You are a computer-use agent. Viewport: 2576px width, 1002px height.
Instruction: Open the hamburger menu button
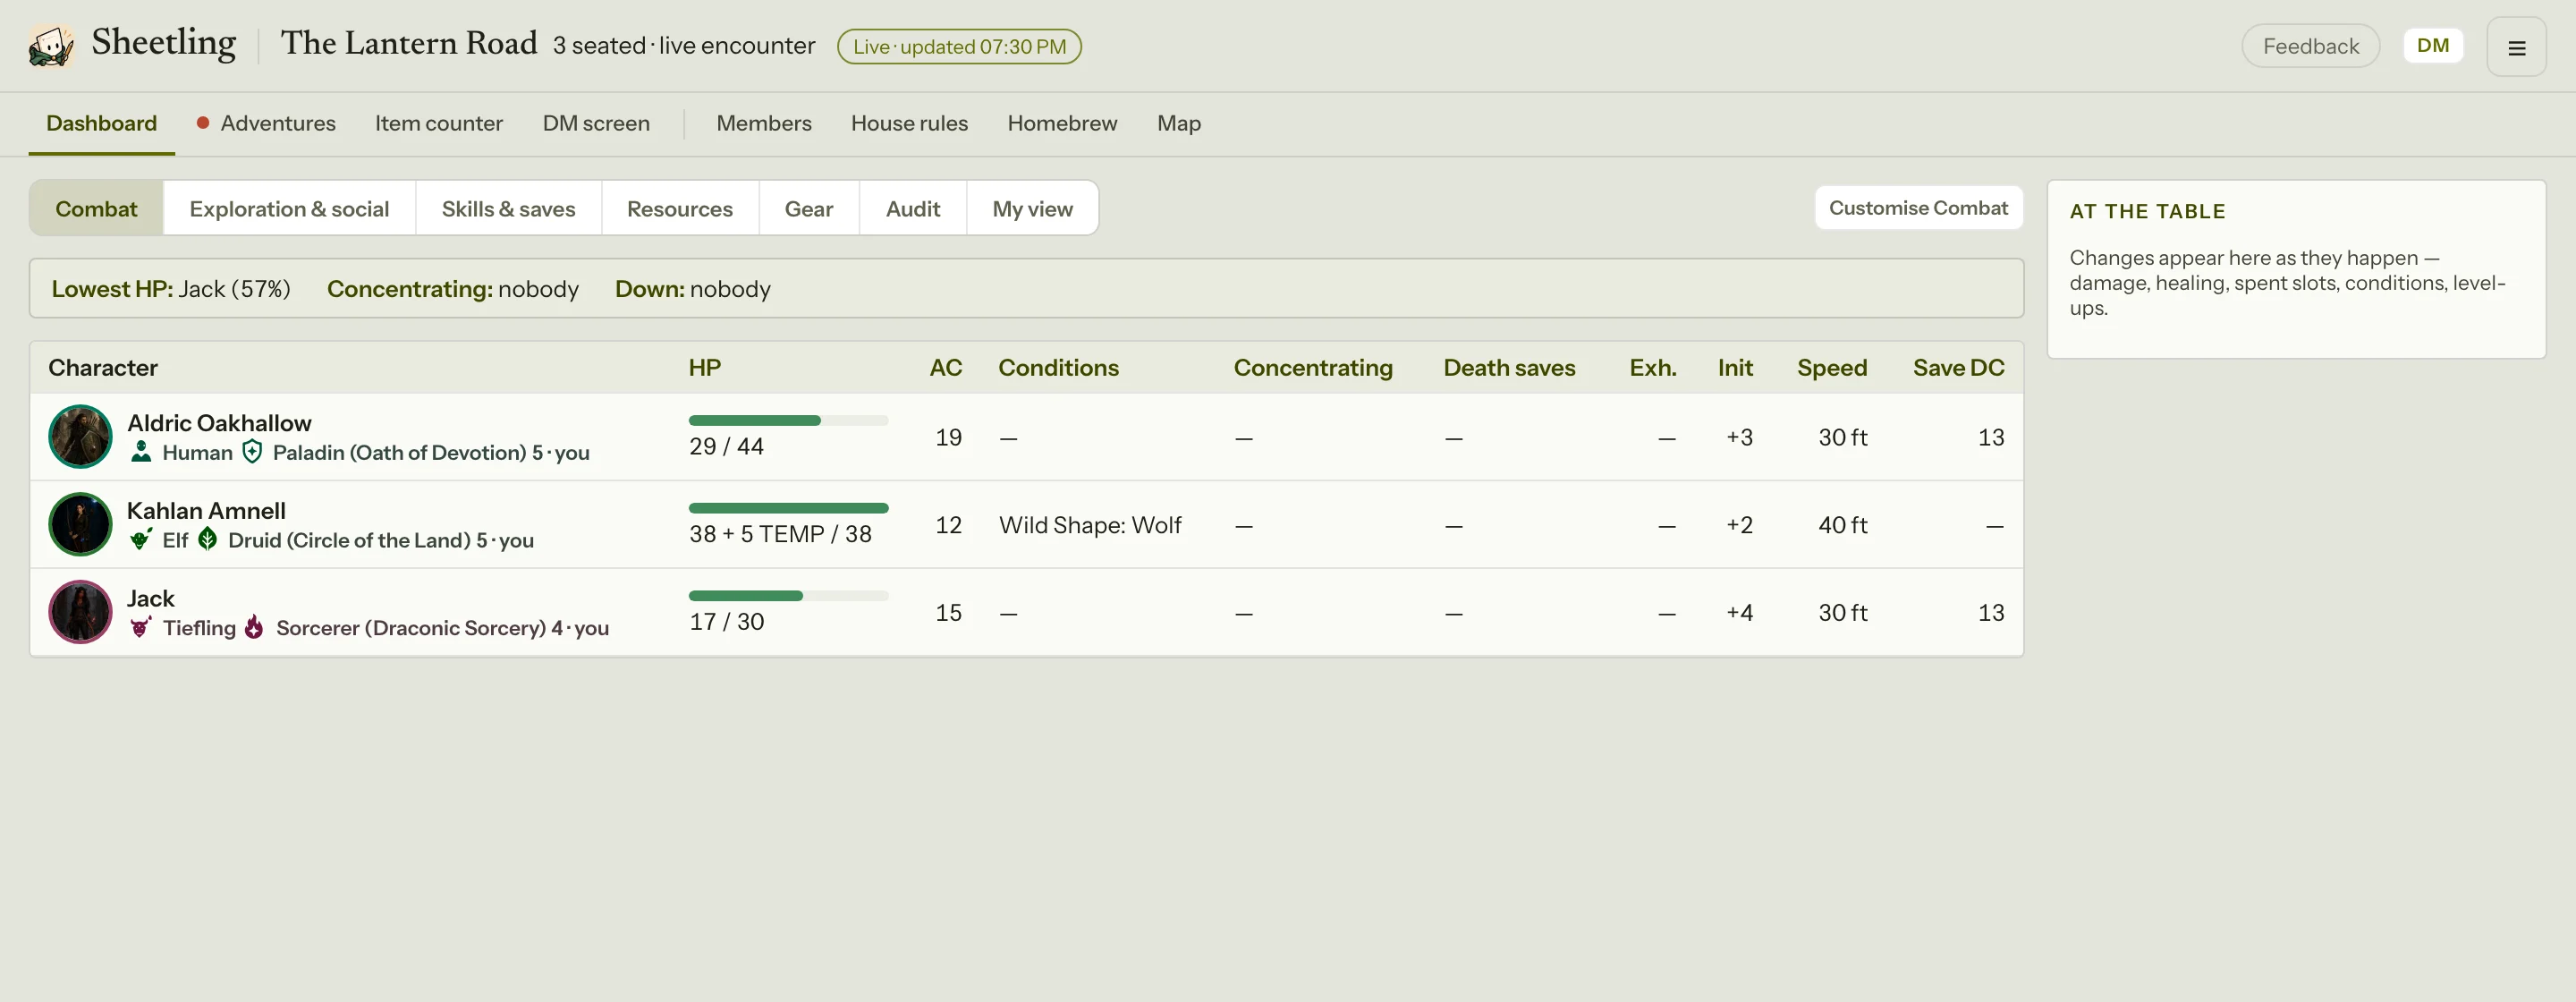point(2516,47)
